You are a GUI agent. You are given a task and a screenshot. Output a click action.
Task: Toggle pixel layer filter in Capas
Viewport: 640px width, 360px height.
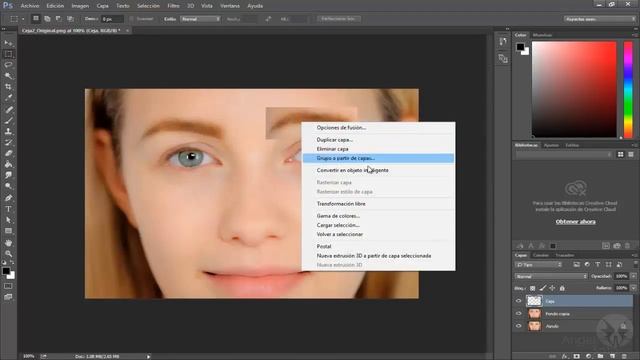click(x=576, y=264)
